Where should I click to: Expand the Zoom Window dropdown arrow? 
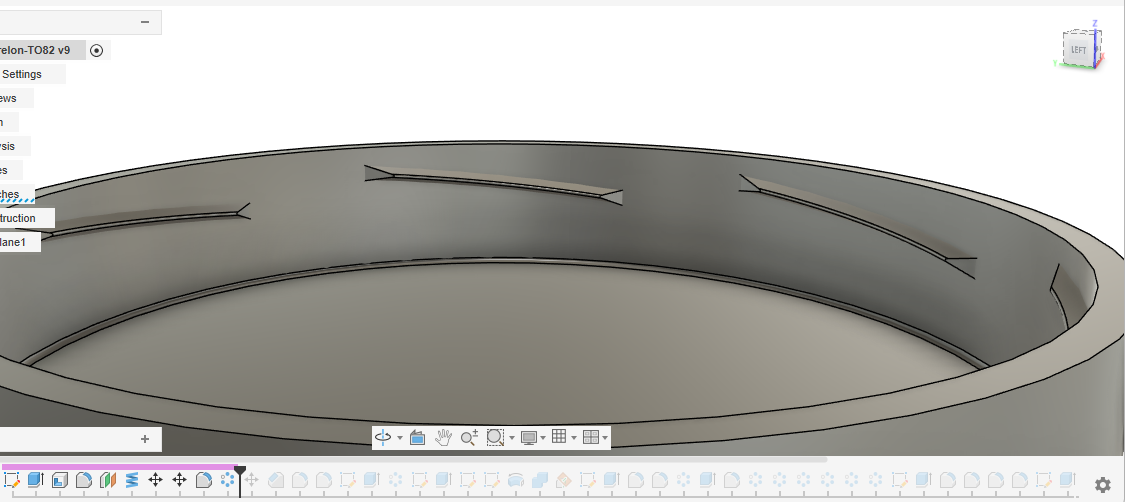pyautogui.click(x=511, y=438)
